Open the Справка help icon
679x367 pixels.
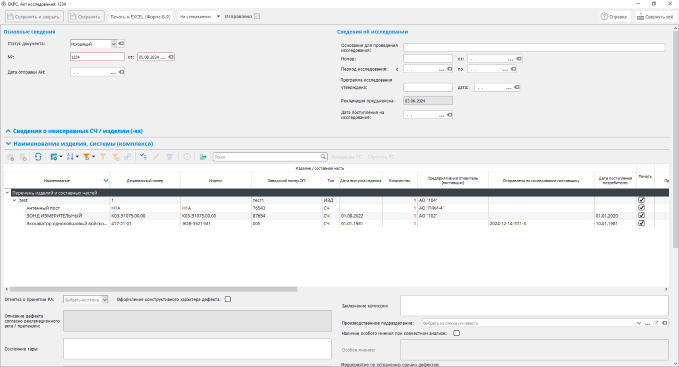[x=604, y=16]
